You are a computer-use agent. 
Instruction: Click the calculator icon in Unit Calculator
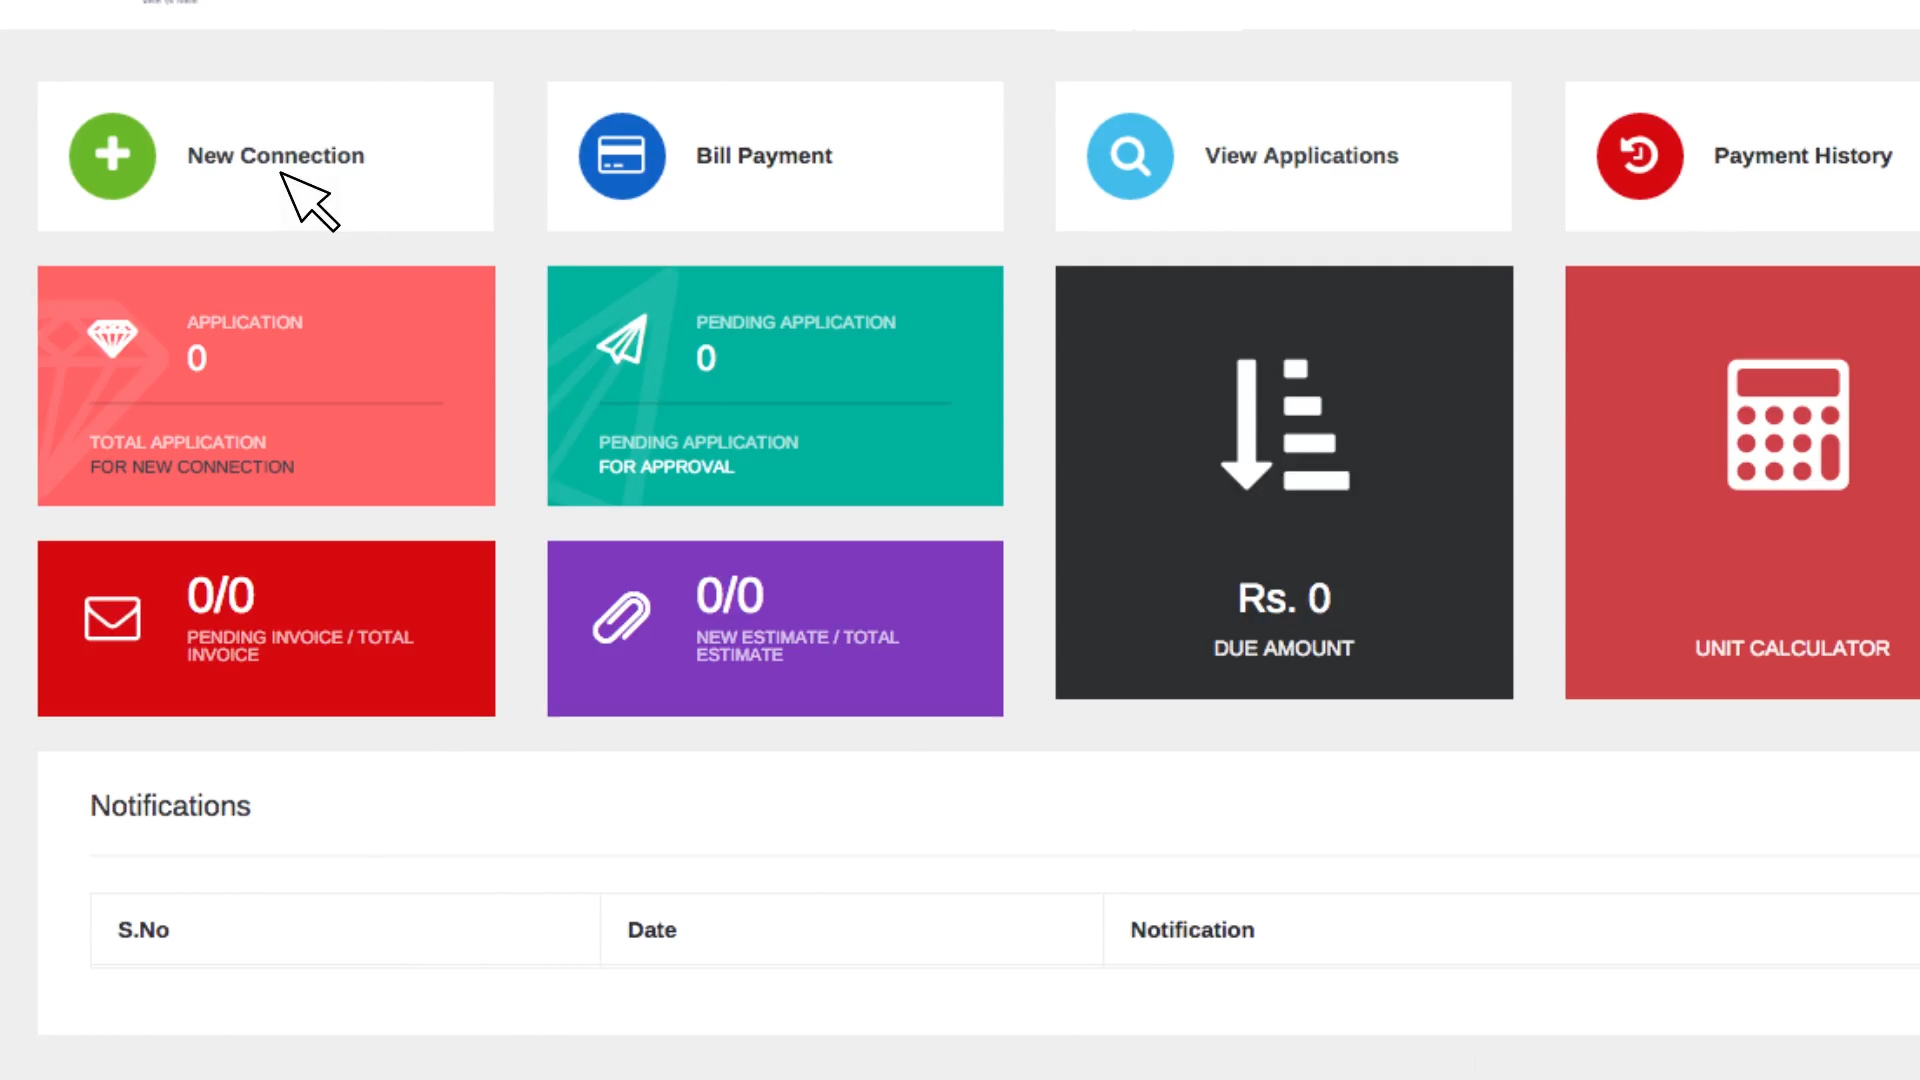tap(1787, 424)
